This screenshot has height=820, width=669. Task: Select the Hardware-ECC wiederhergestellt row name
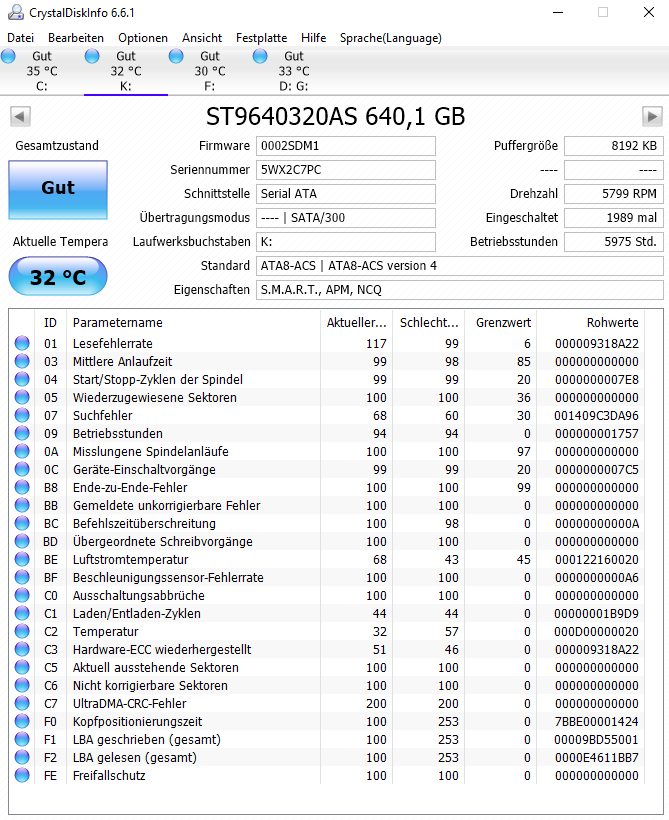(162, 650)
